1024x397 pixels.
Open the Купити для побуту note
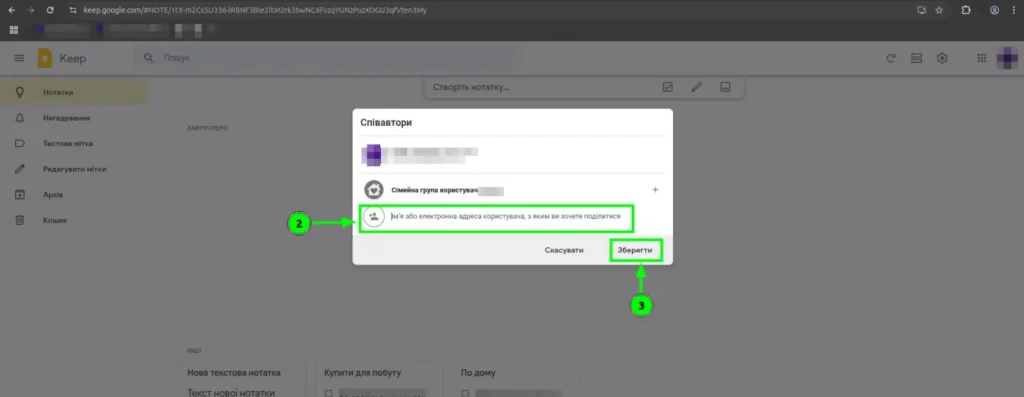click(x=362, y=373)
